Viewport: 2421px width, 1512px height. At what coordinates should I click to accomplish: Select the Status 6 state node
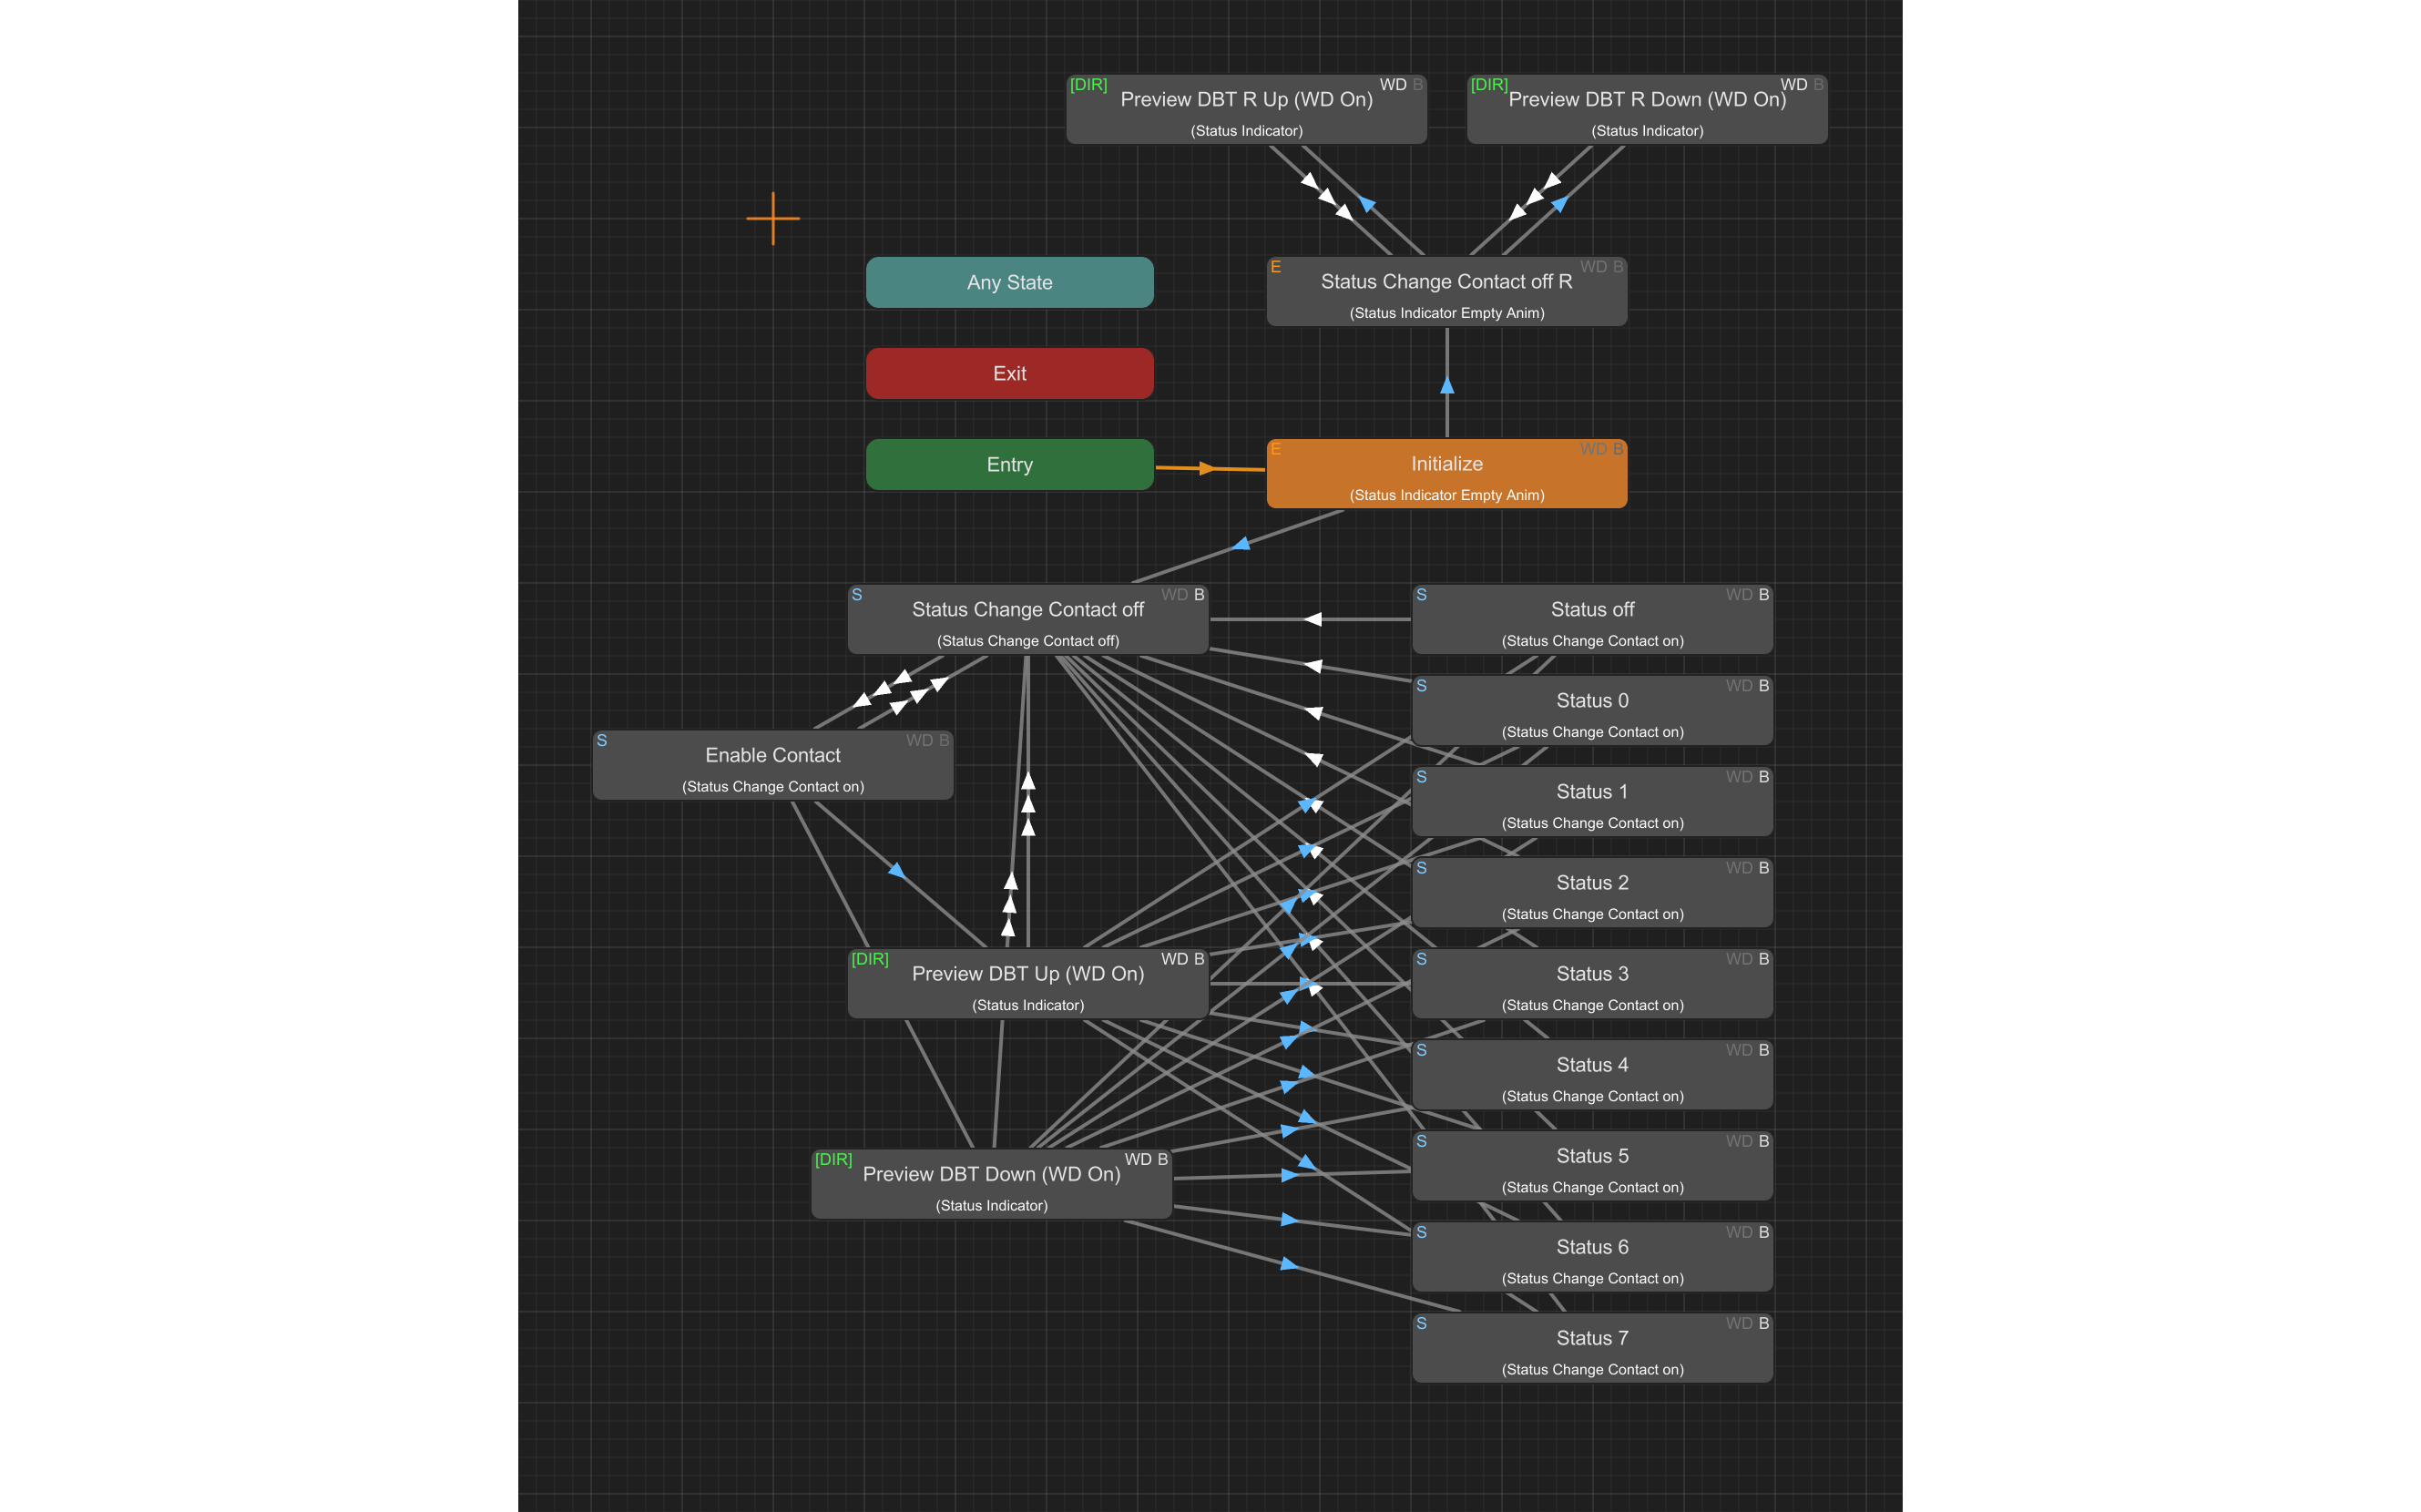coord(1592,1257)
